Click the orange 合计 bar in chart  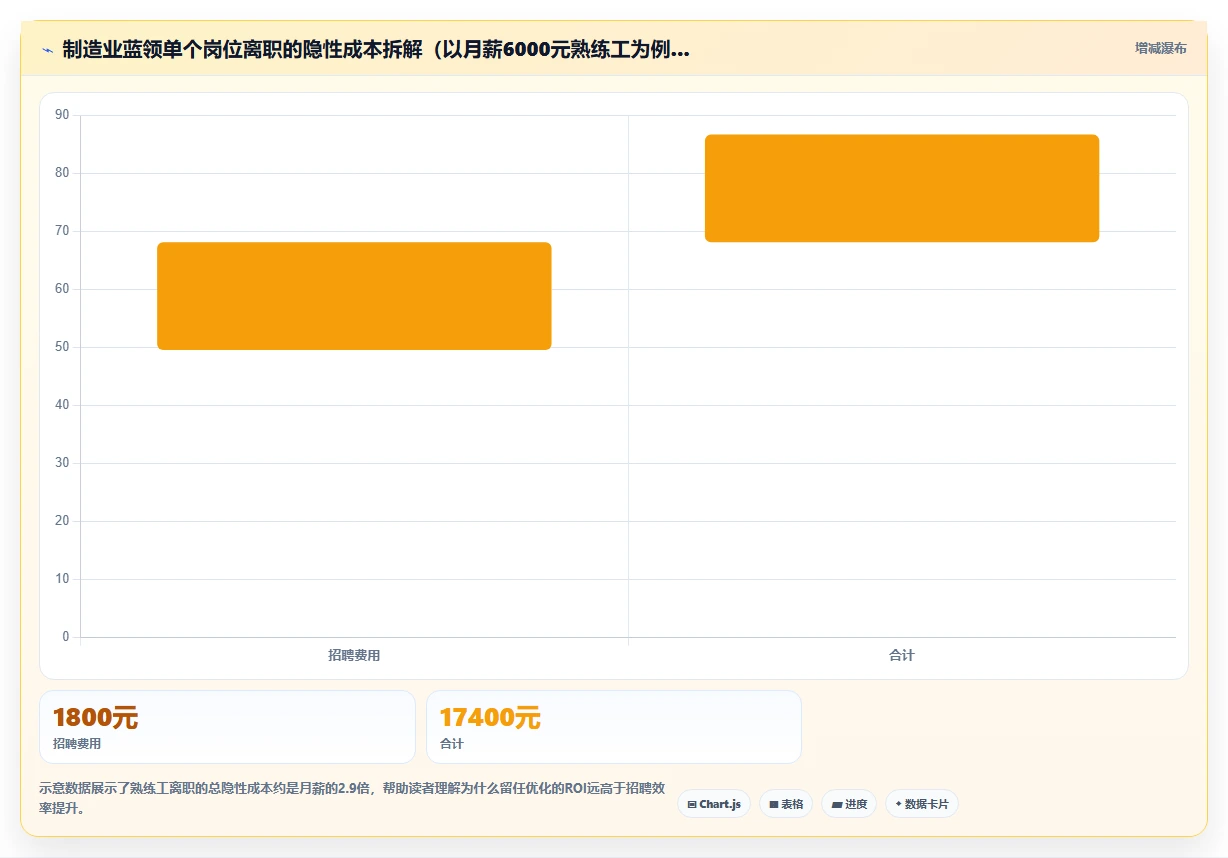(x=902, y=188)
